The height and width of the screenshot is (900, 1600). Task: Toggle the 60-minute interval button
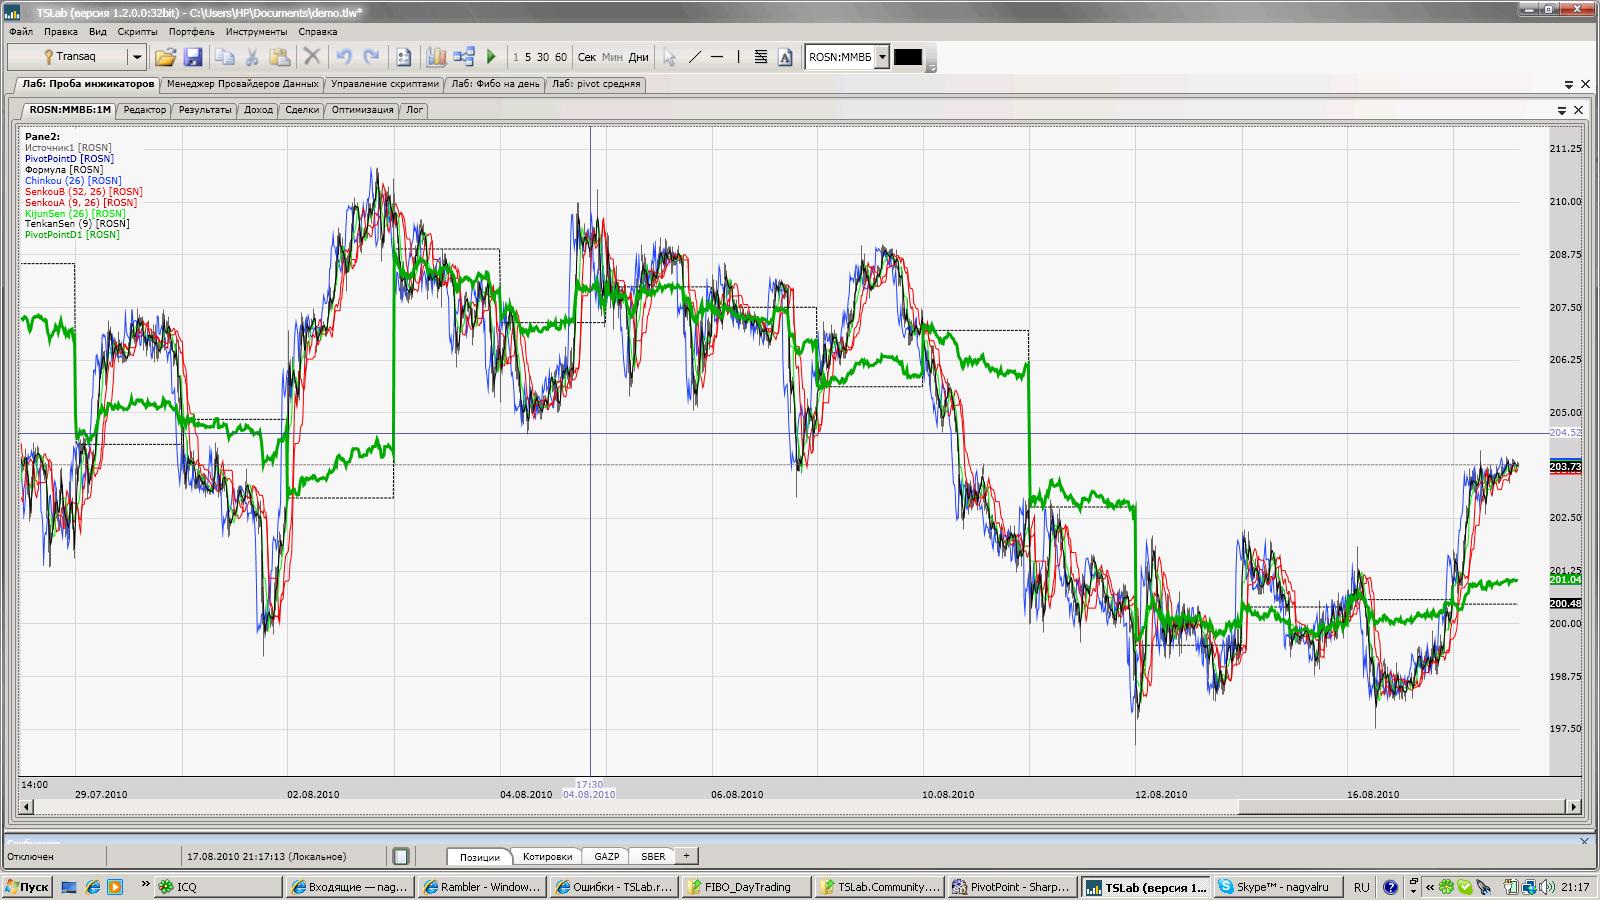coord(561,57)
